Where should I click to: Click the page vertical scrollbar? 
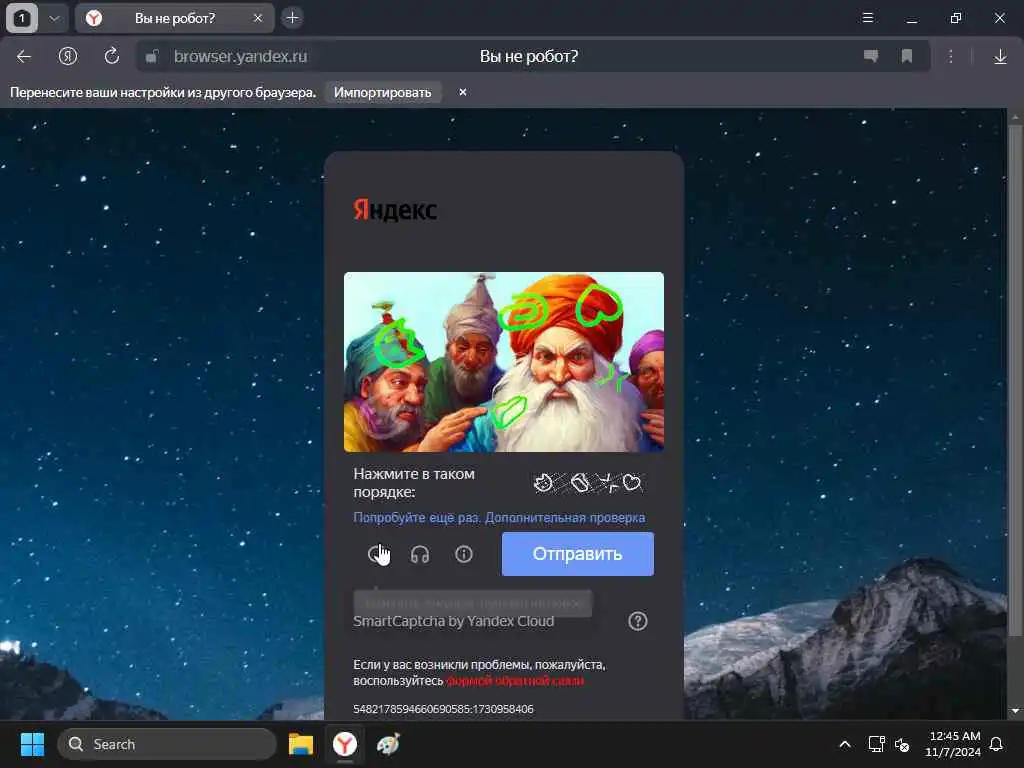pyautogui.click(x=1014, y=379)
